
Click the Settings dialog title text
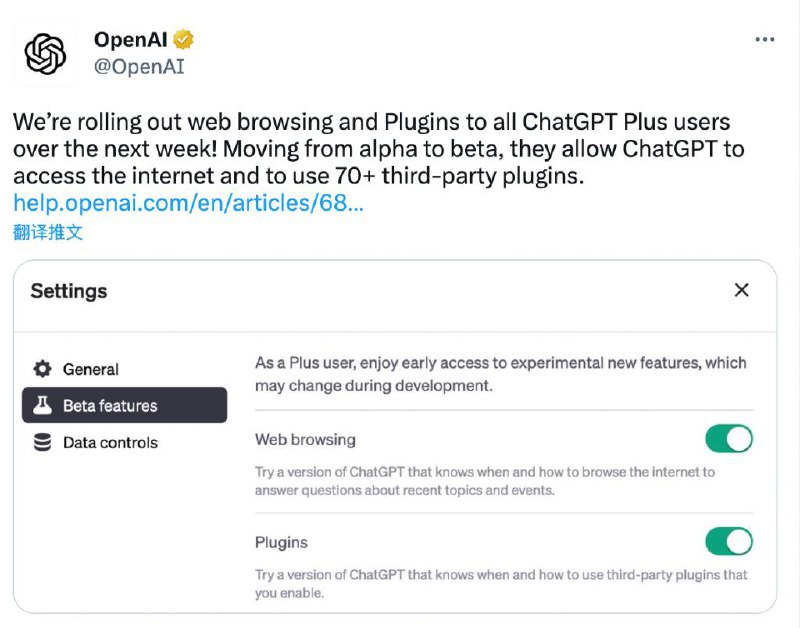pyautogui.click(x=68, y=291)
